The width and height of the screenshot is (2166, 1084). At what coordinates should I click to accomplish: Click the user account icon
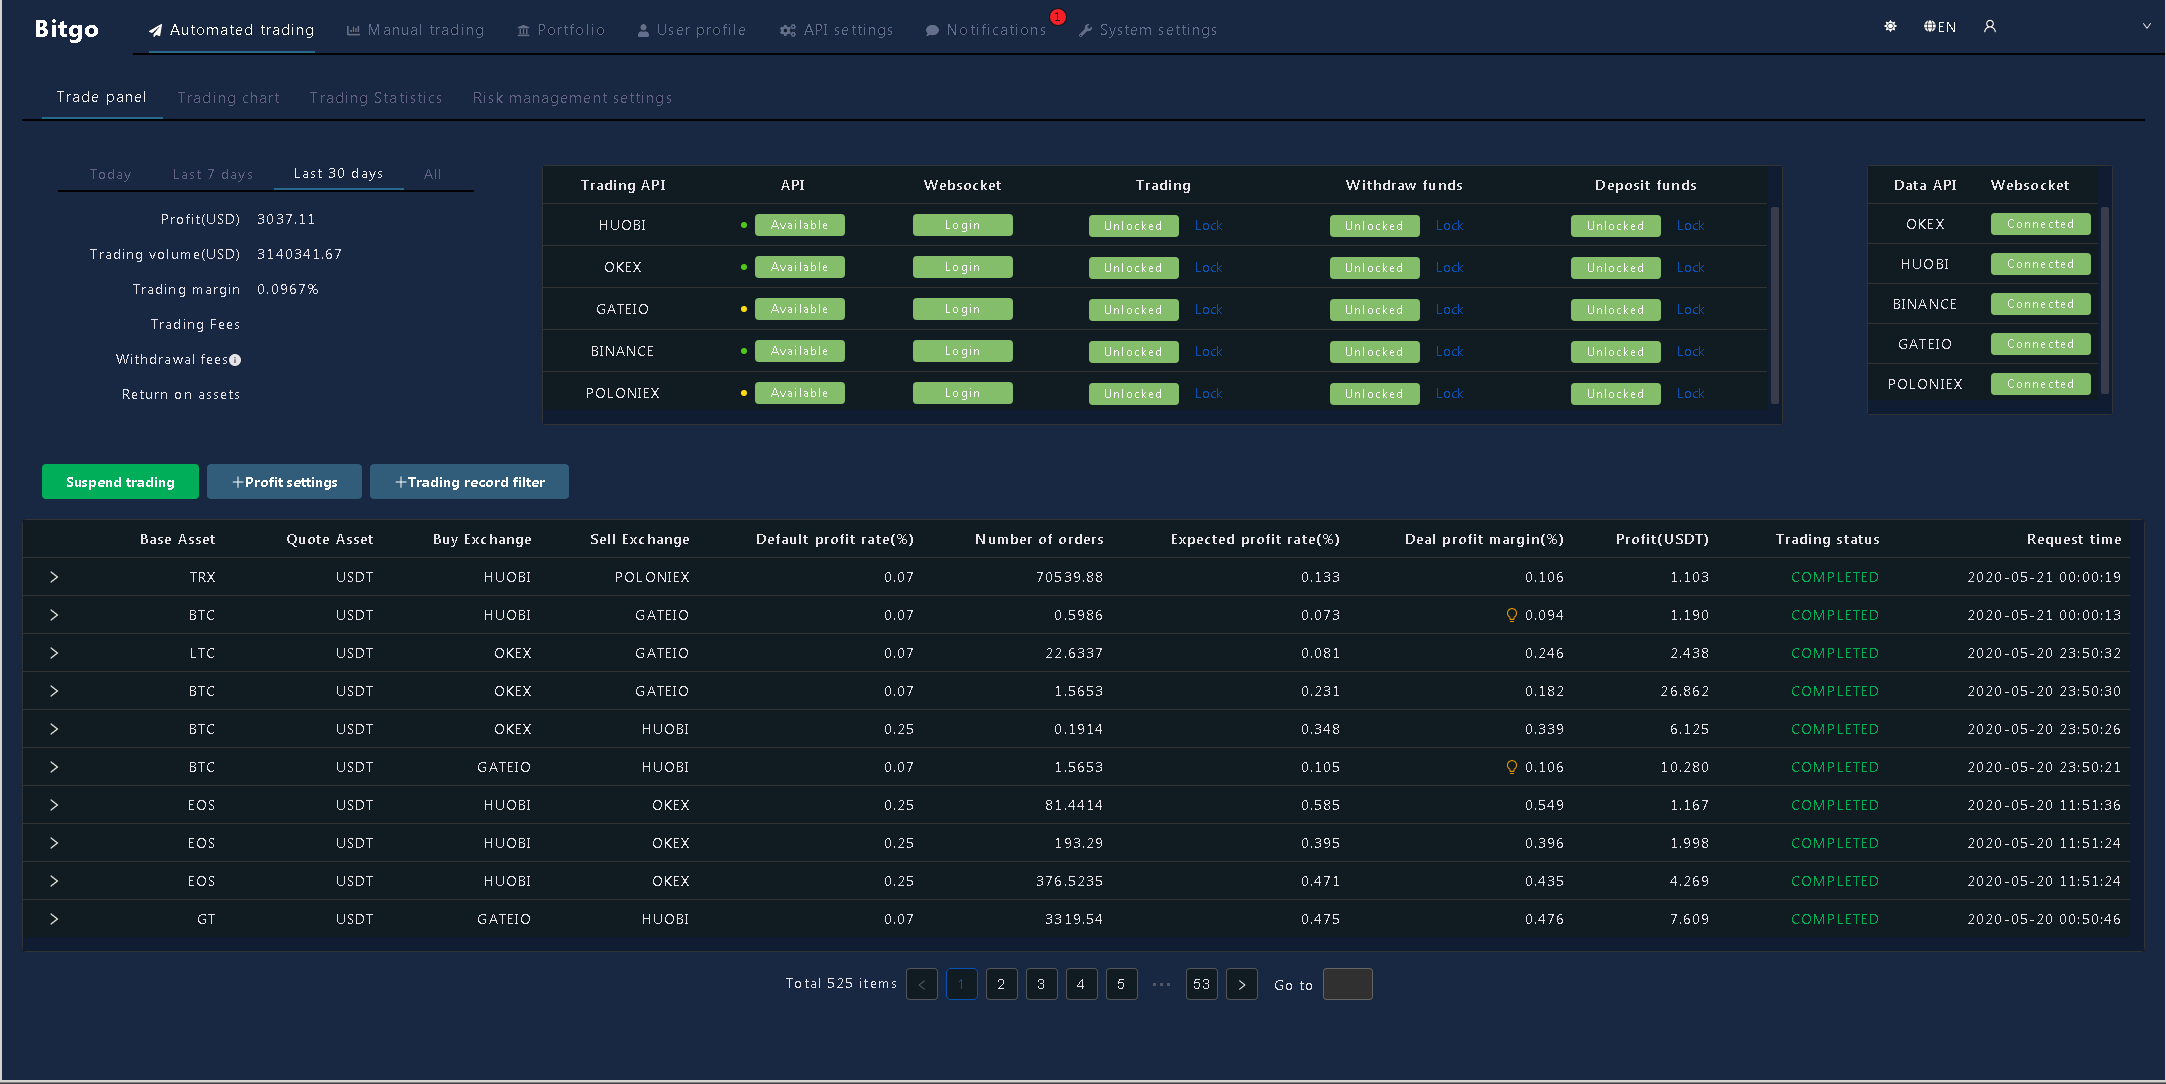point(1990,27)
